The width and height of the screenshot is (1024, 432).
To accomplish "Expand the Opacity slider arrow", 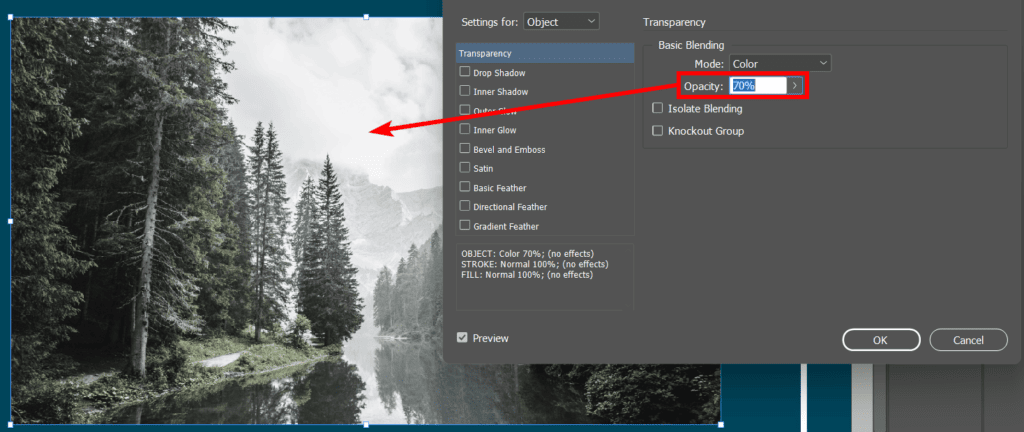I will 795,86.
